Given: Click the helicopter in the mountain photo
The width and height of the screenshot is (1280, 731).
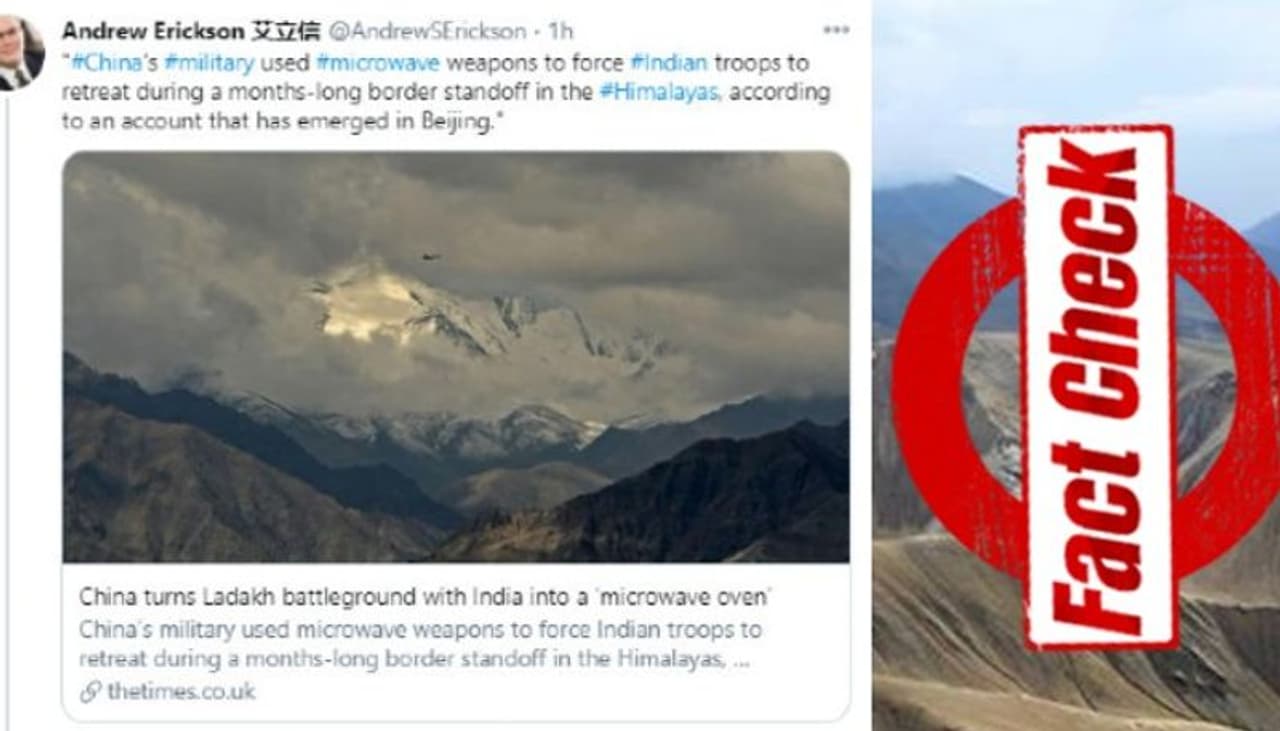Looking at the screenshot, I should tap(432, 257).
